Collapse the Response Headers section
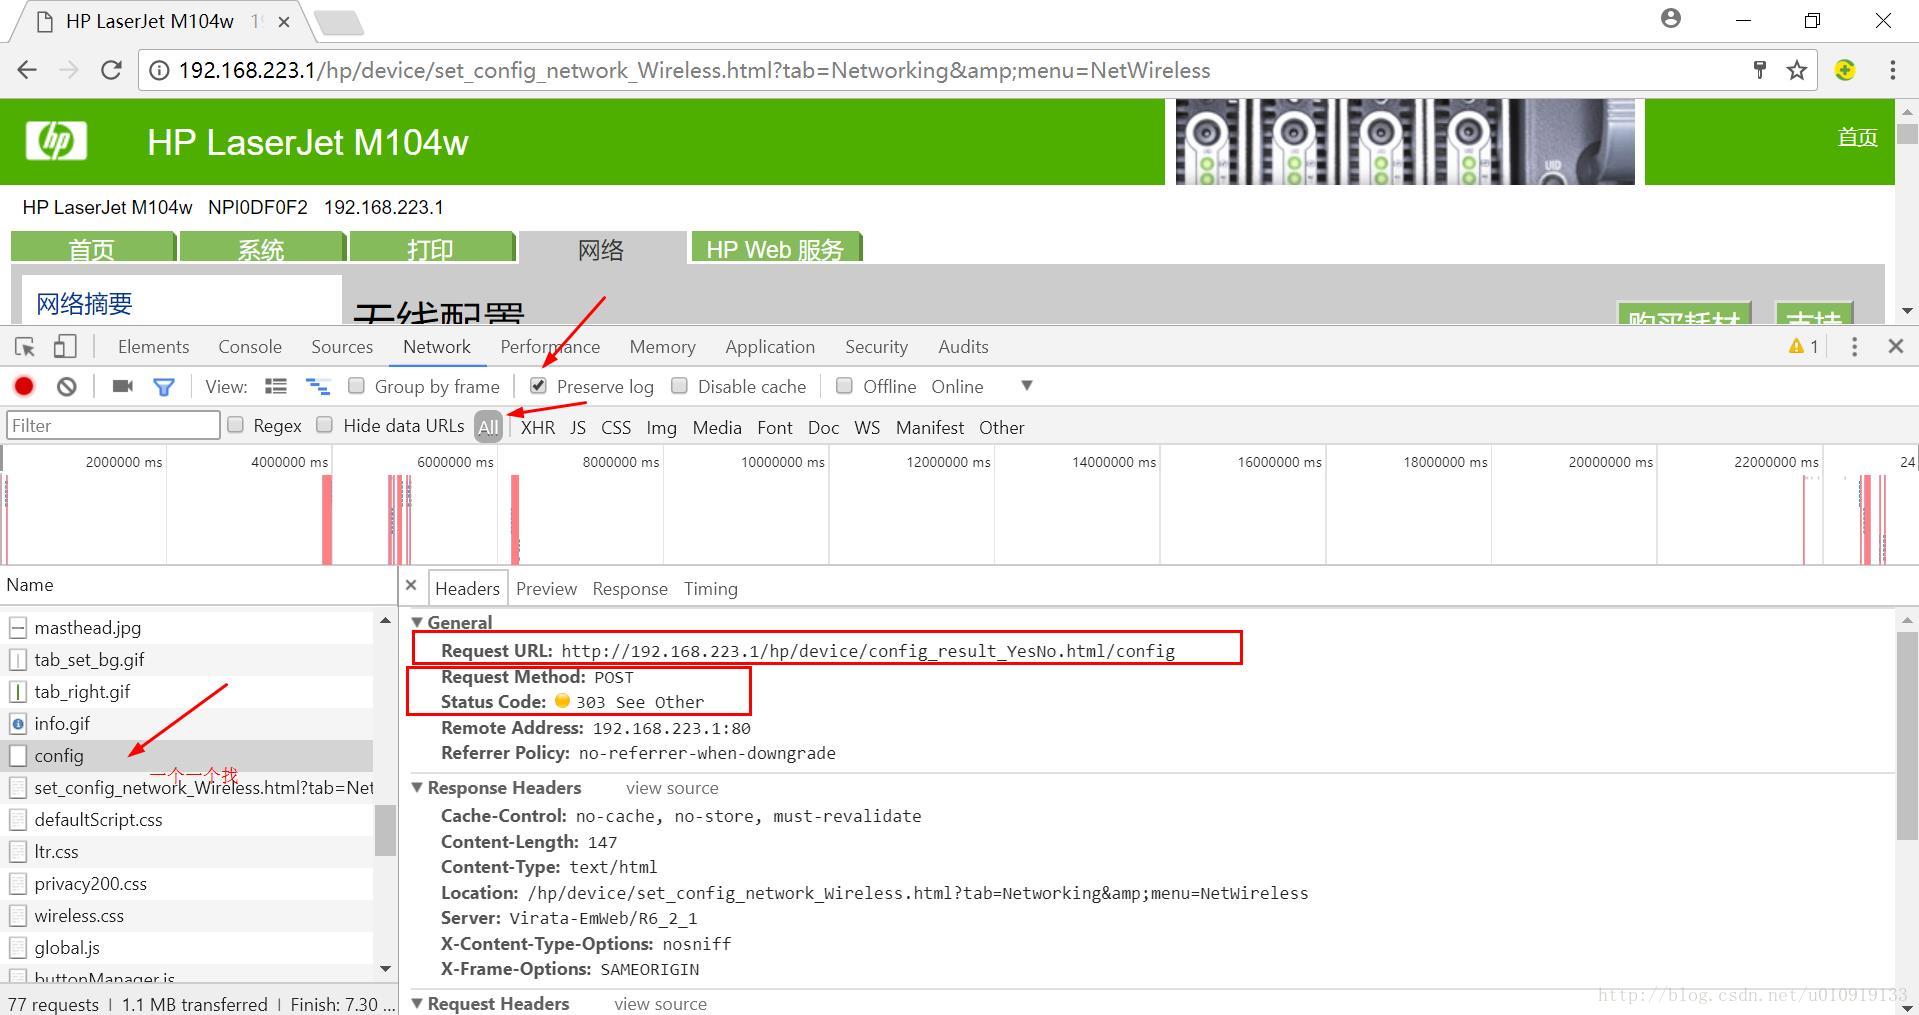 point(417,787)
